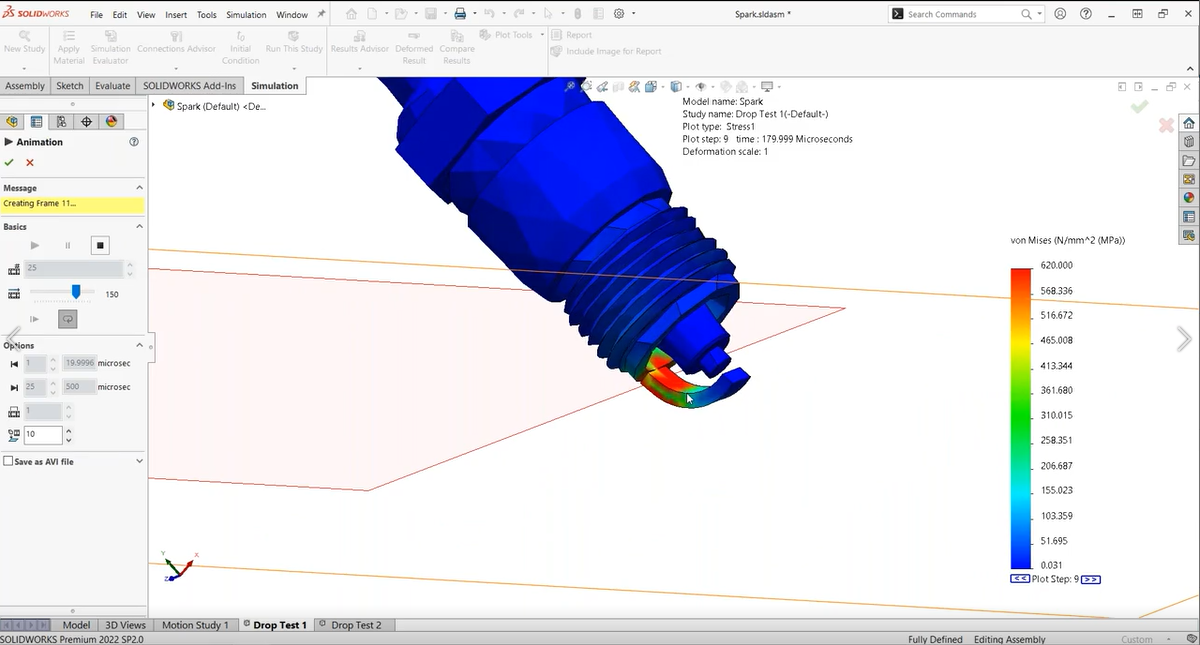This screenshot has width=1200, height=645.
Task: Click the Home toolbar icon
Action: pyautogui.click(x=351, y=14)
